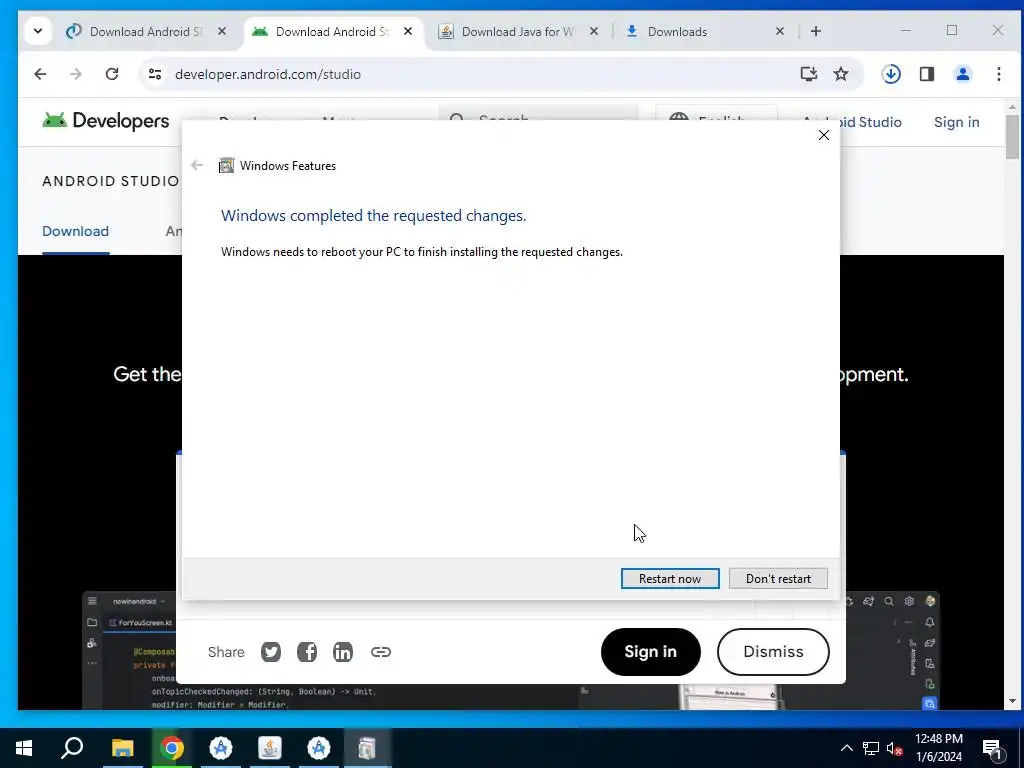Open Chrome three-dot menu
The width and height of the screenshot is (1024, 768).
999,74
